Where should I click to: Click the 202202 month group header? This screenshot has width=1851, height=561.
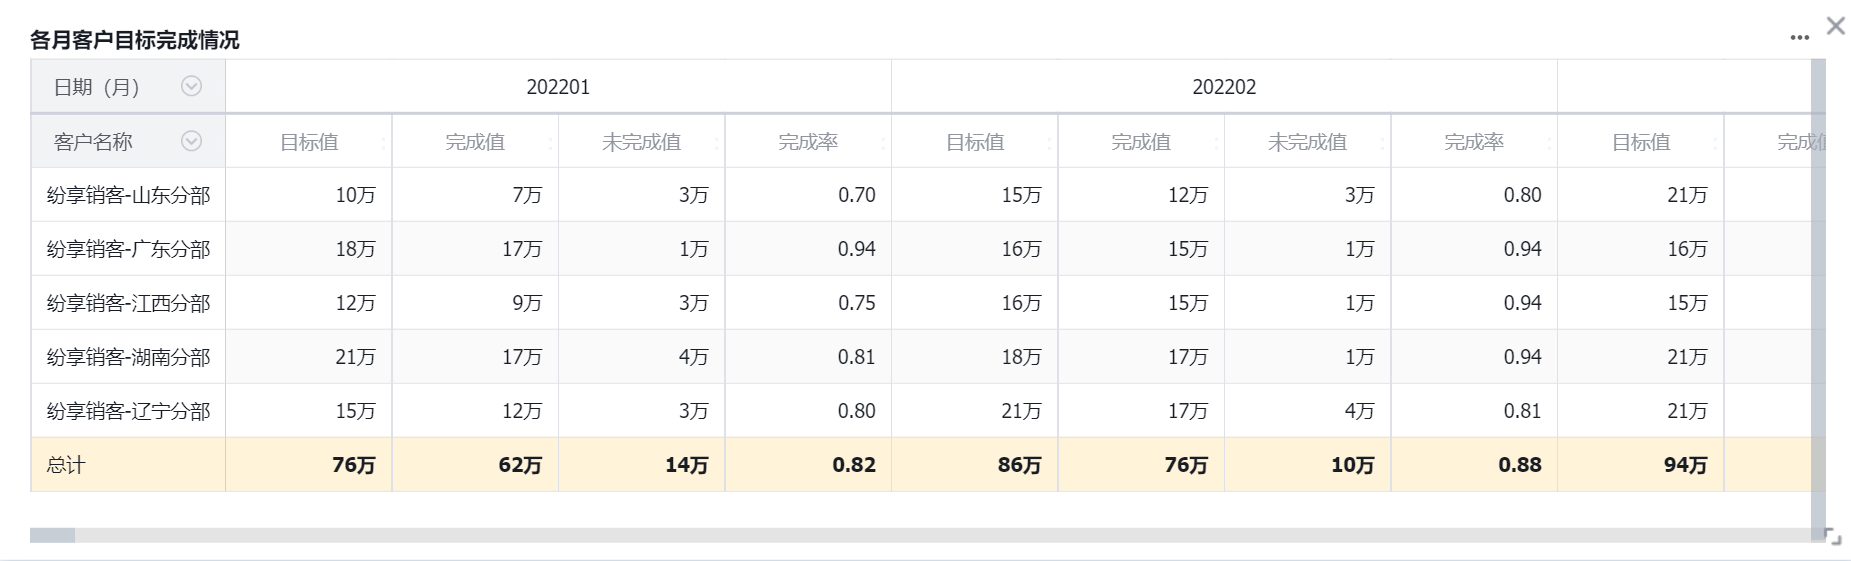click(1224, 87)
